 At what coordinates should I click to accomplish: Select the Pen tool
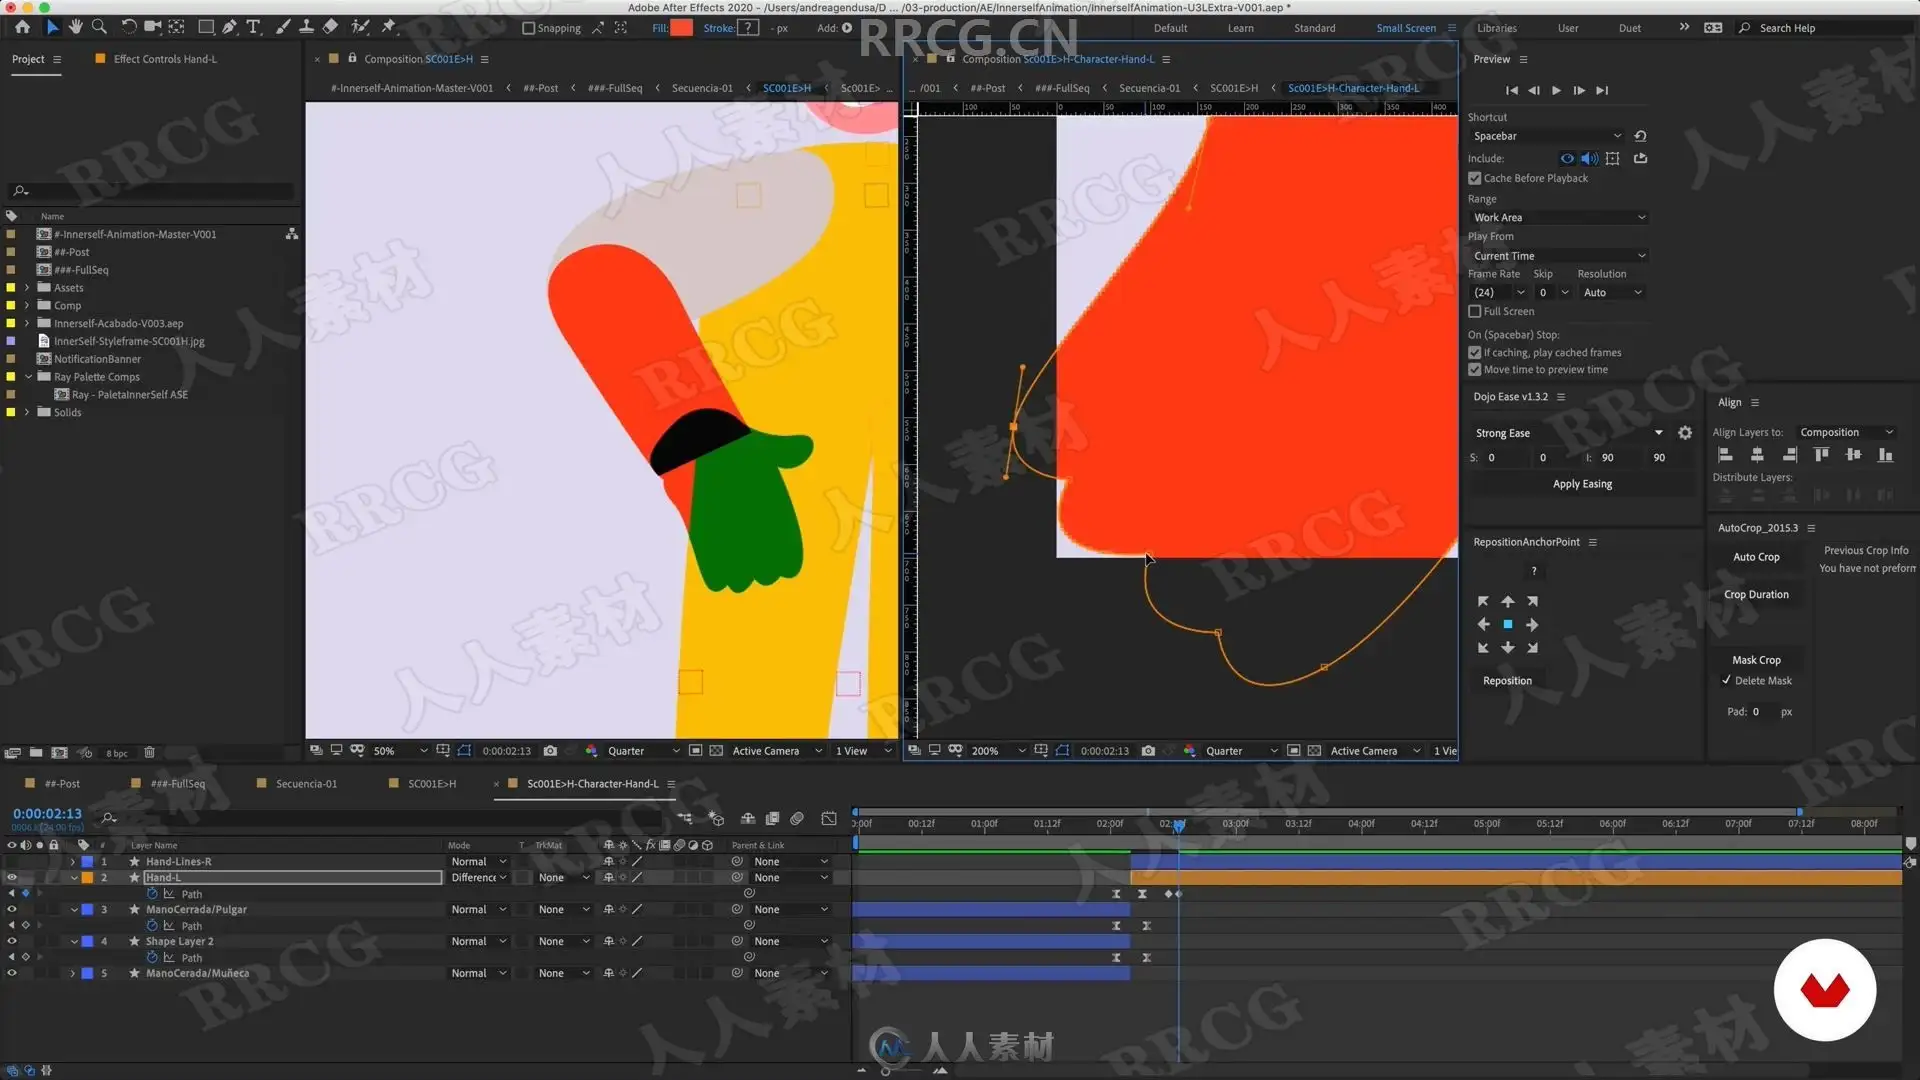pyautogui.click(x=229, y=27)
